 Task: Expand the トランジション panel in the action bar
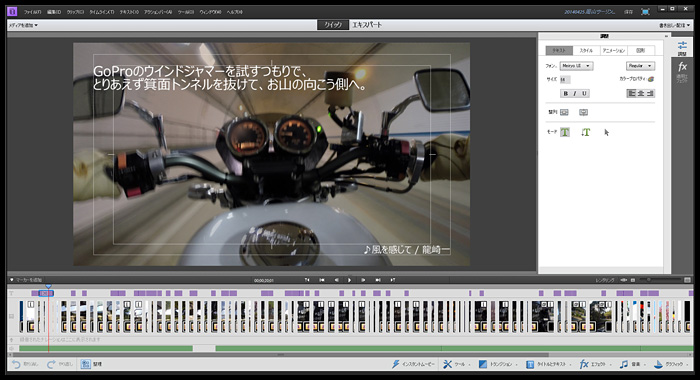point(498,364)
